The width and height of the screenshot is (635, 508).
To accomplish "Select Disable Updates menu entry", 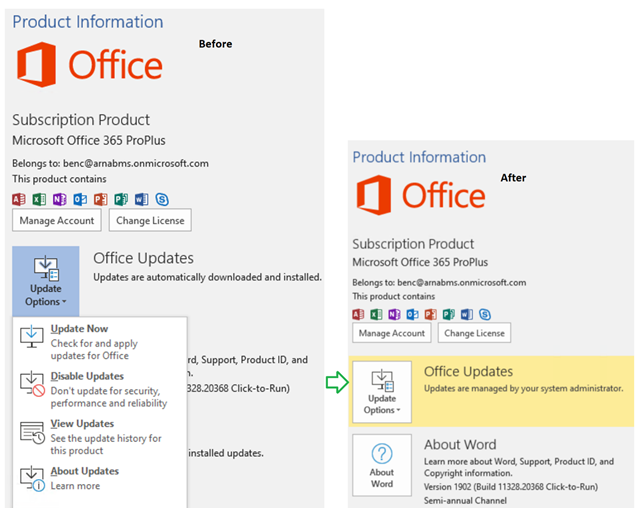I will pos(100,389).
